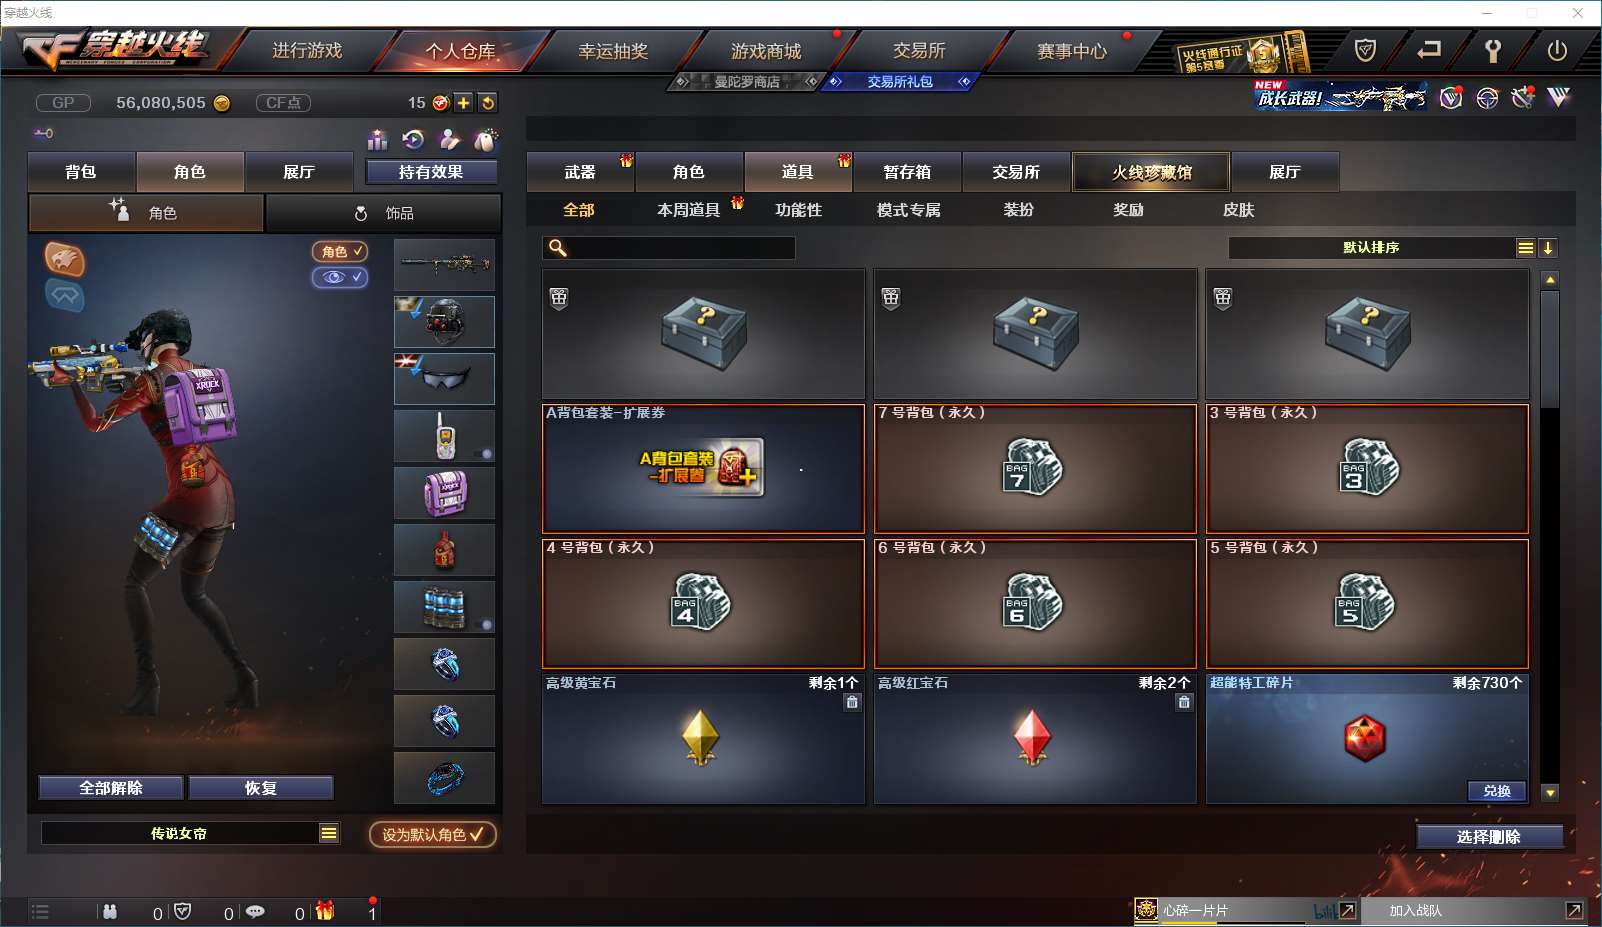This screenshot has height=927, width=1602.
Task: Click the chat bubble icon in status bar
Action: [255, 911]
